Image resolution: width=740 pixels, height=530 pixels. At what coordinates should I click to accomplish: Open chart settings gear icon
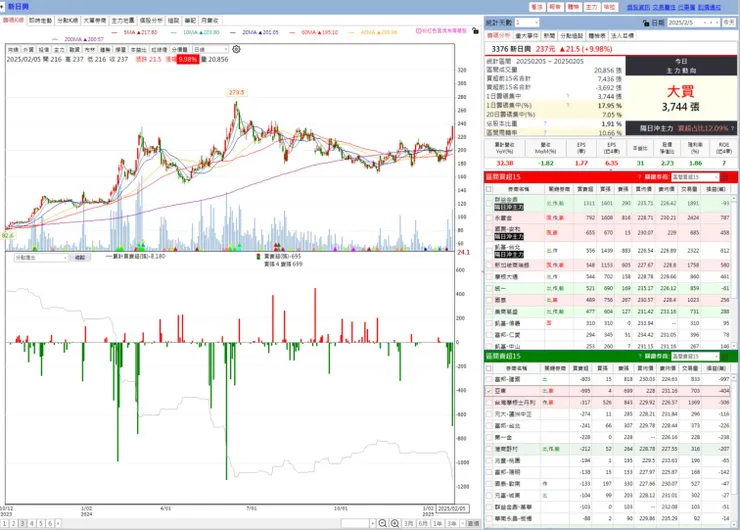pos(236,49)
